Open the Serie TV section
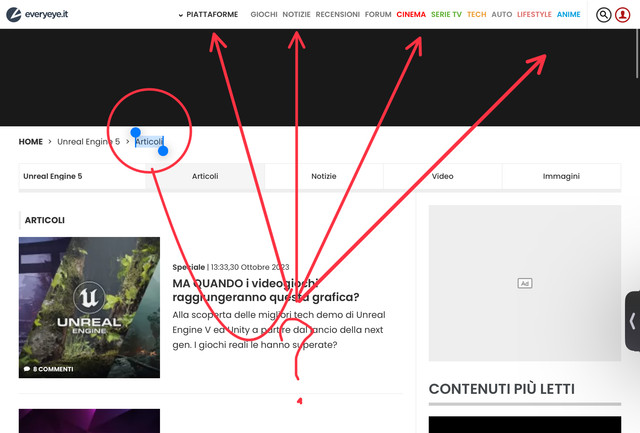The image size is (640, 433). pyautogui.click(x=446, y=15)
